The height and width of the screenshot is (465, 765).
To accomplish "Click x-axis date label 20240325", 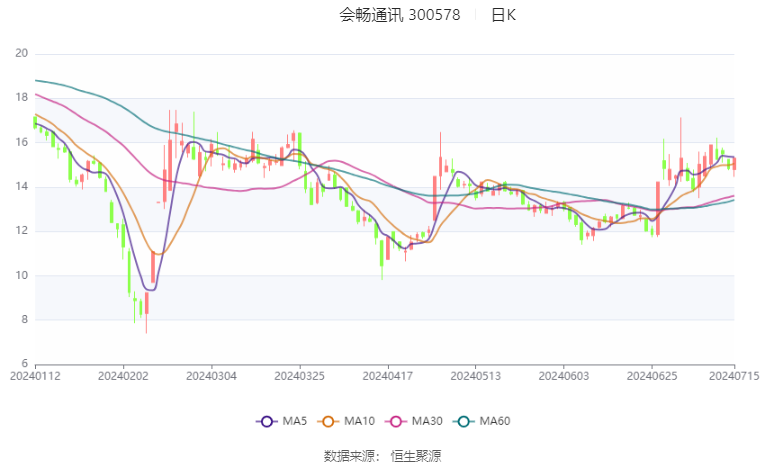I will (x=300, y=376).
